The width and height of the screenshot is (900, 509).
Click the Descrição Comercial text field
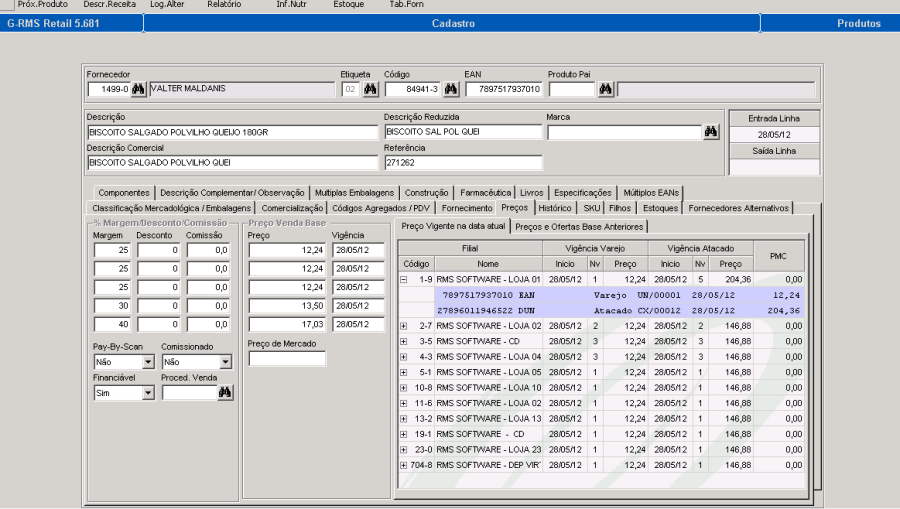pyautogui.click(x=231, y=162)
